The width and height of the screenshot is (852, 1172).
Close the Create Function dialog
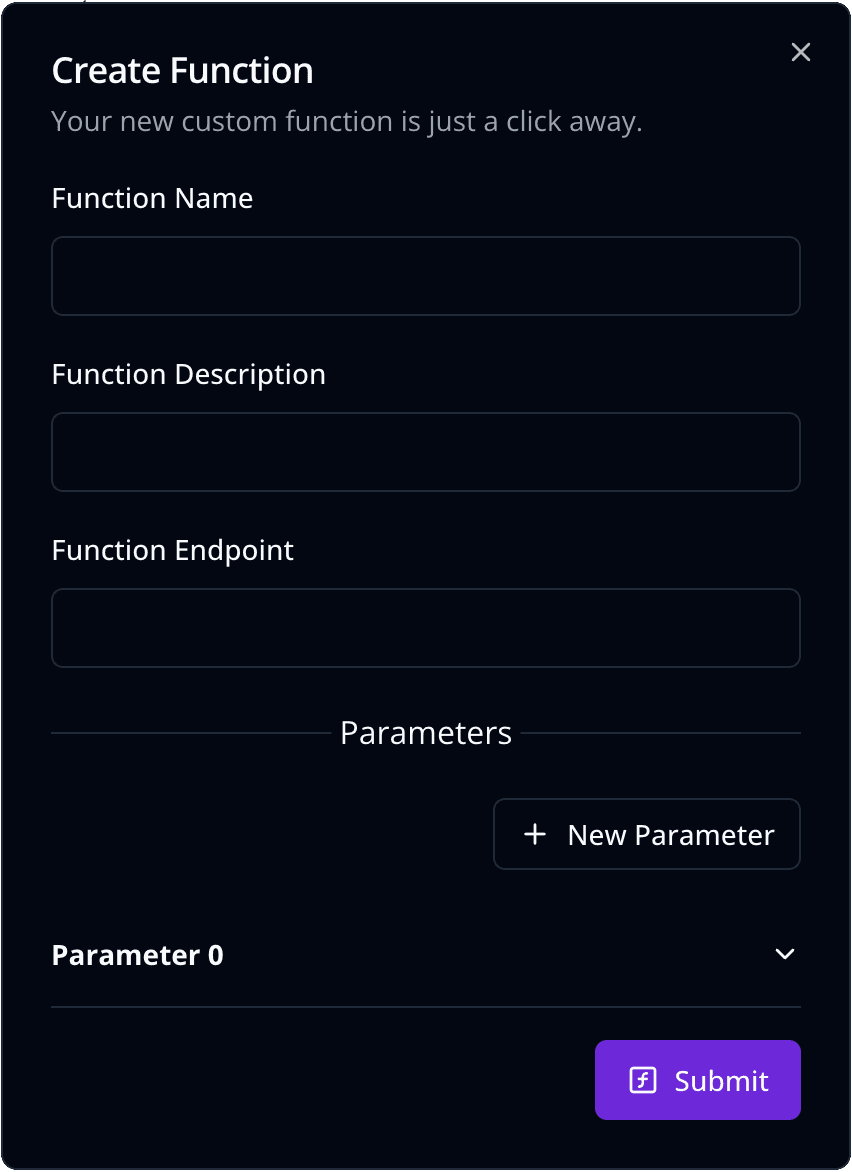tap(800, 52)
